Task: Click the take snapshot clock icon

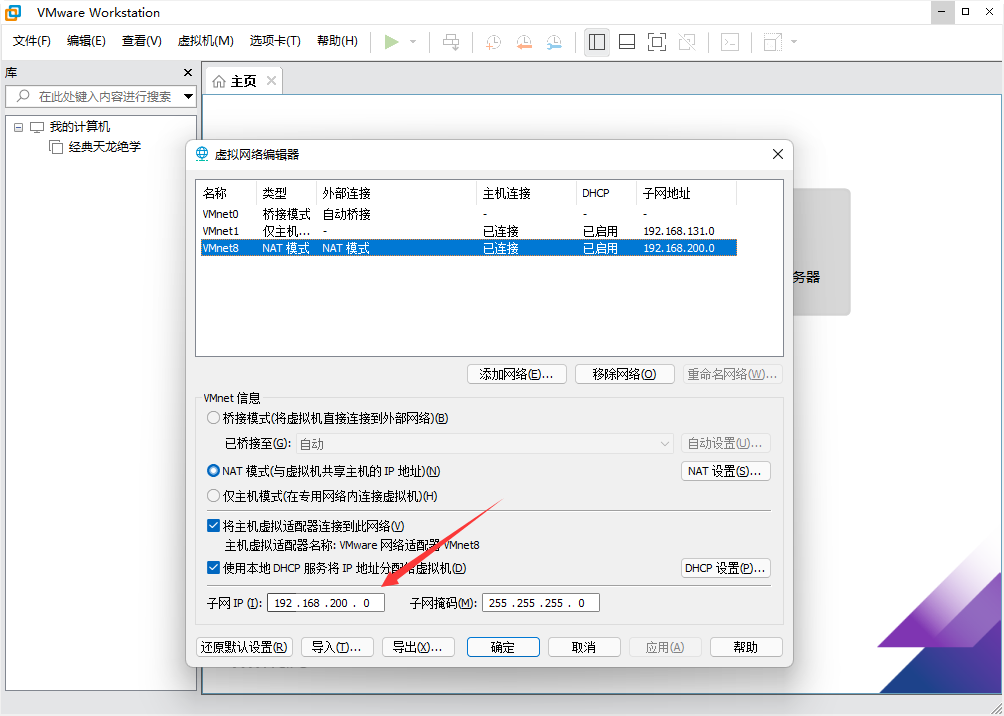Action: click(493, 42)
